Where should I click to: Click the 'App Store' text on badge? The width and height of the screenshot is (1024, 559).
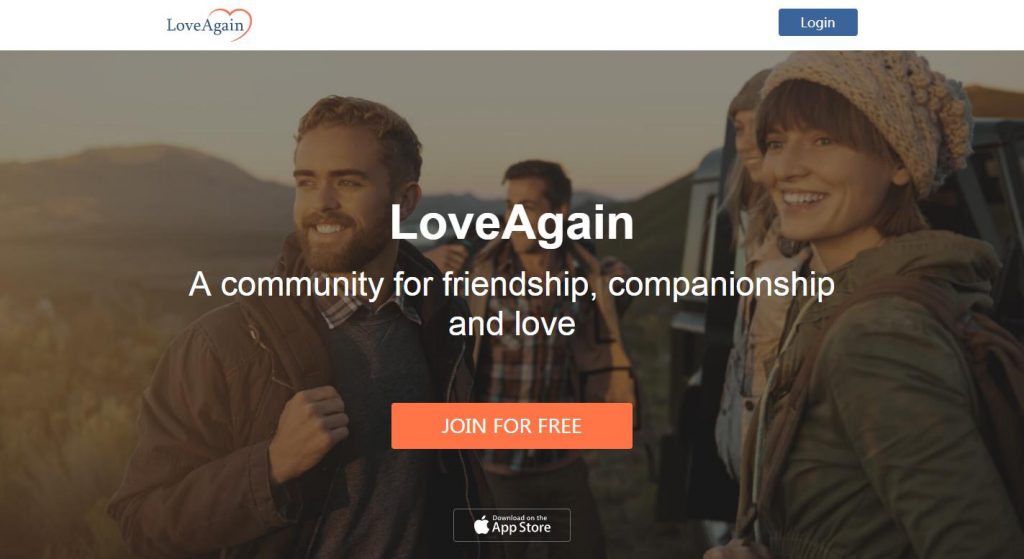point(521,528)
